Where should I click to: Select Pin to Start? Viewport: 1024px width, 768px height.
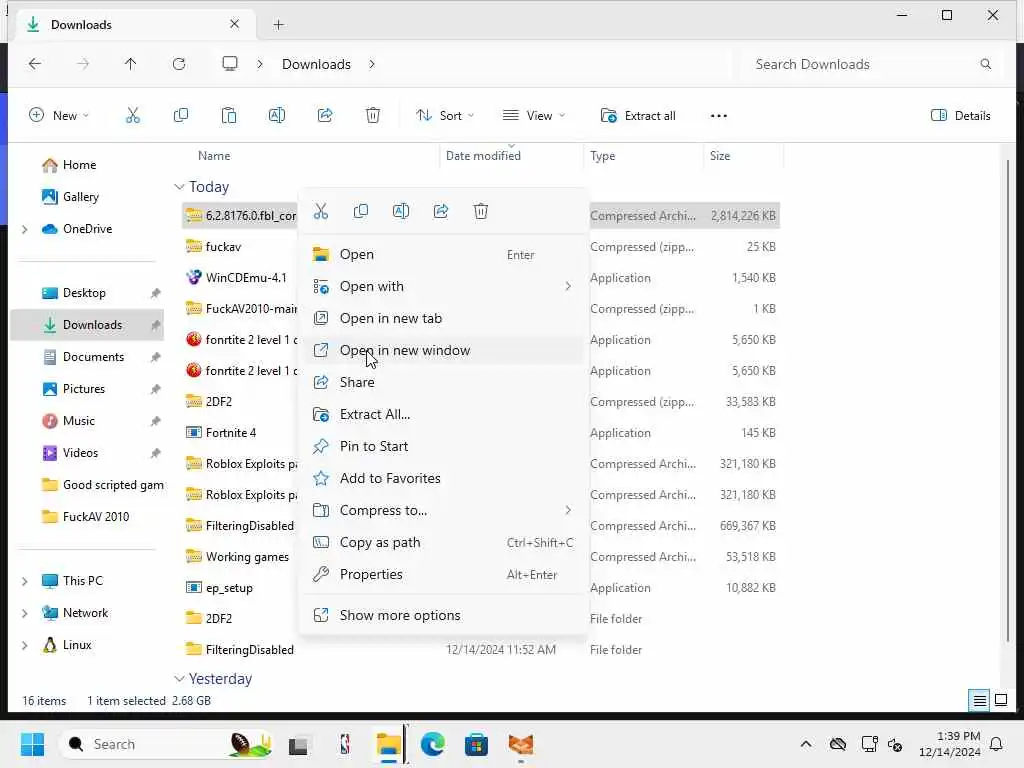click(x=443, y=446)
